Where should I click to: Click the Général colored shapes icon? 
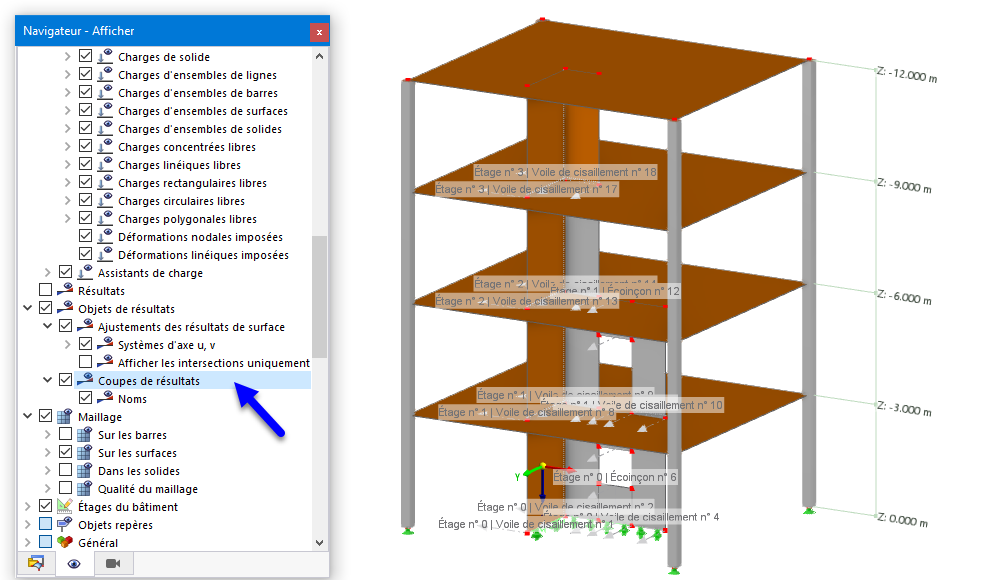65,542
